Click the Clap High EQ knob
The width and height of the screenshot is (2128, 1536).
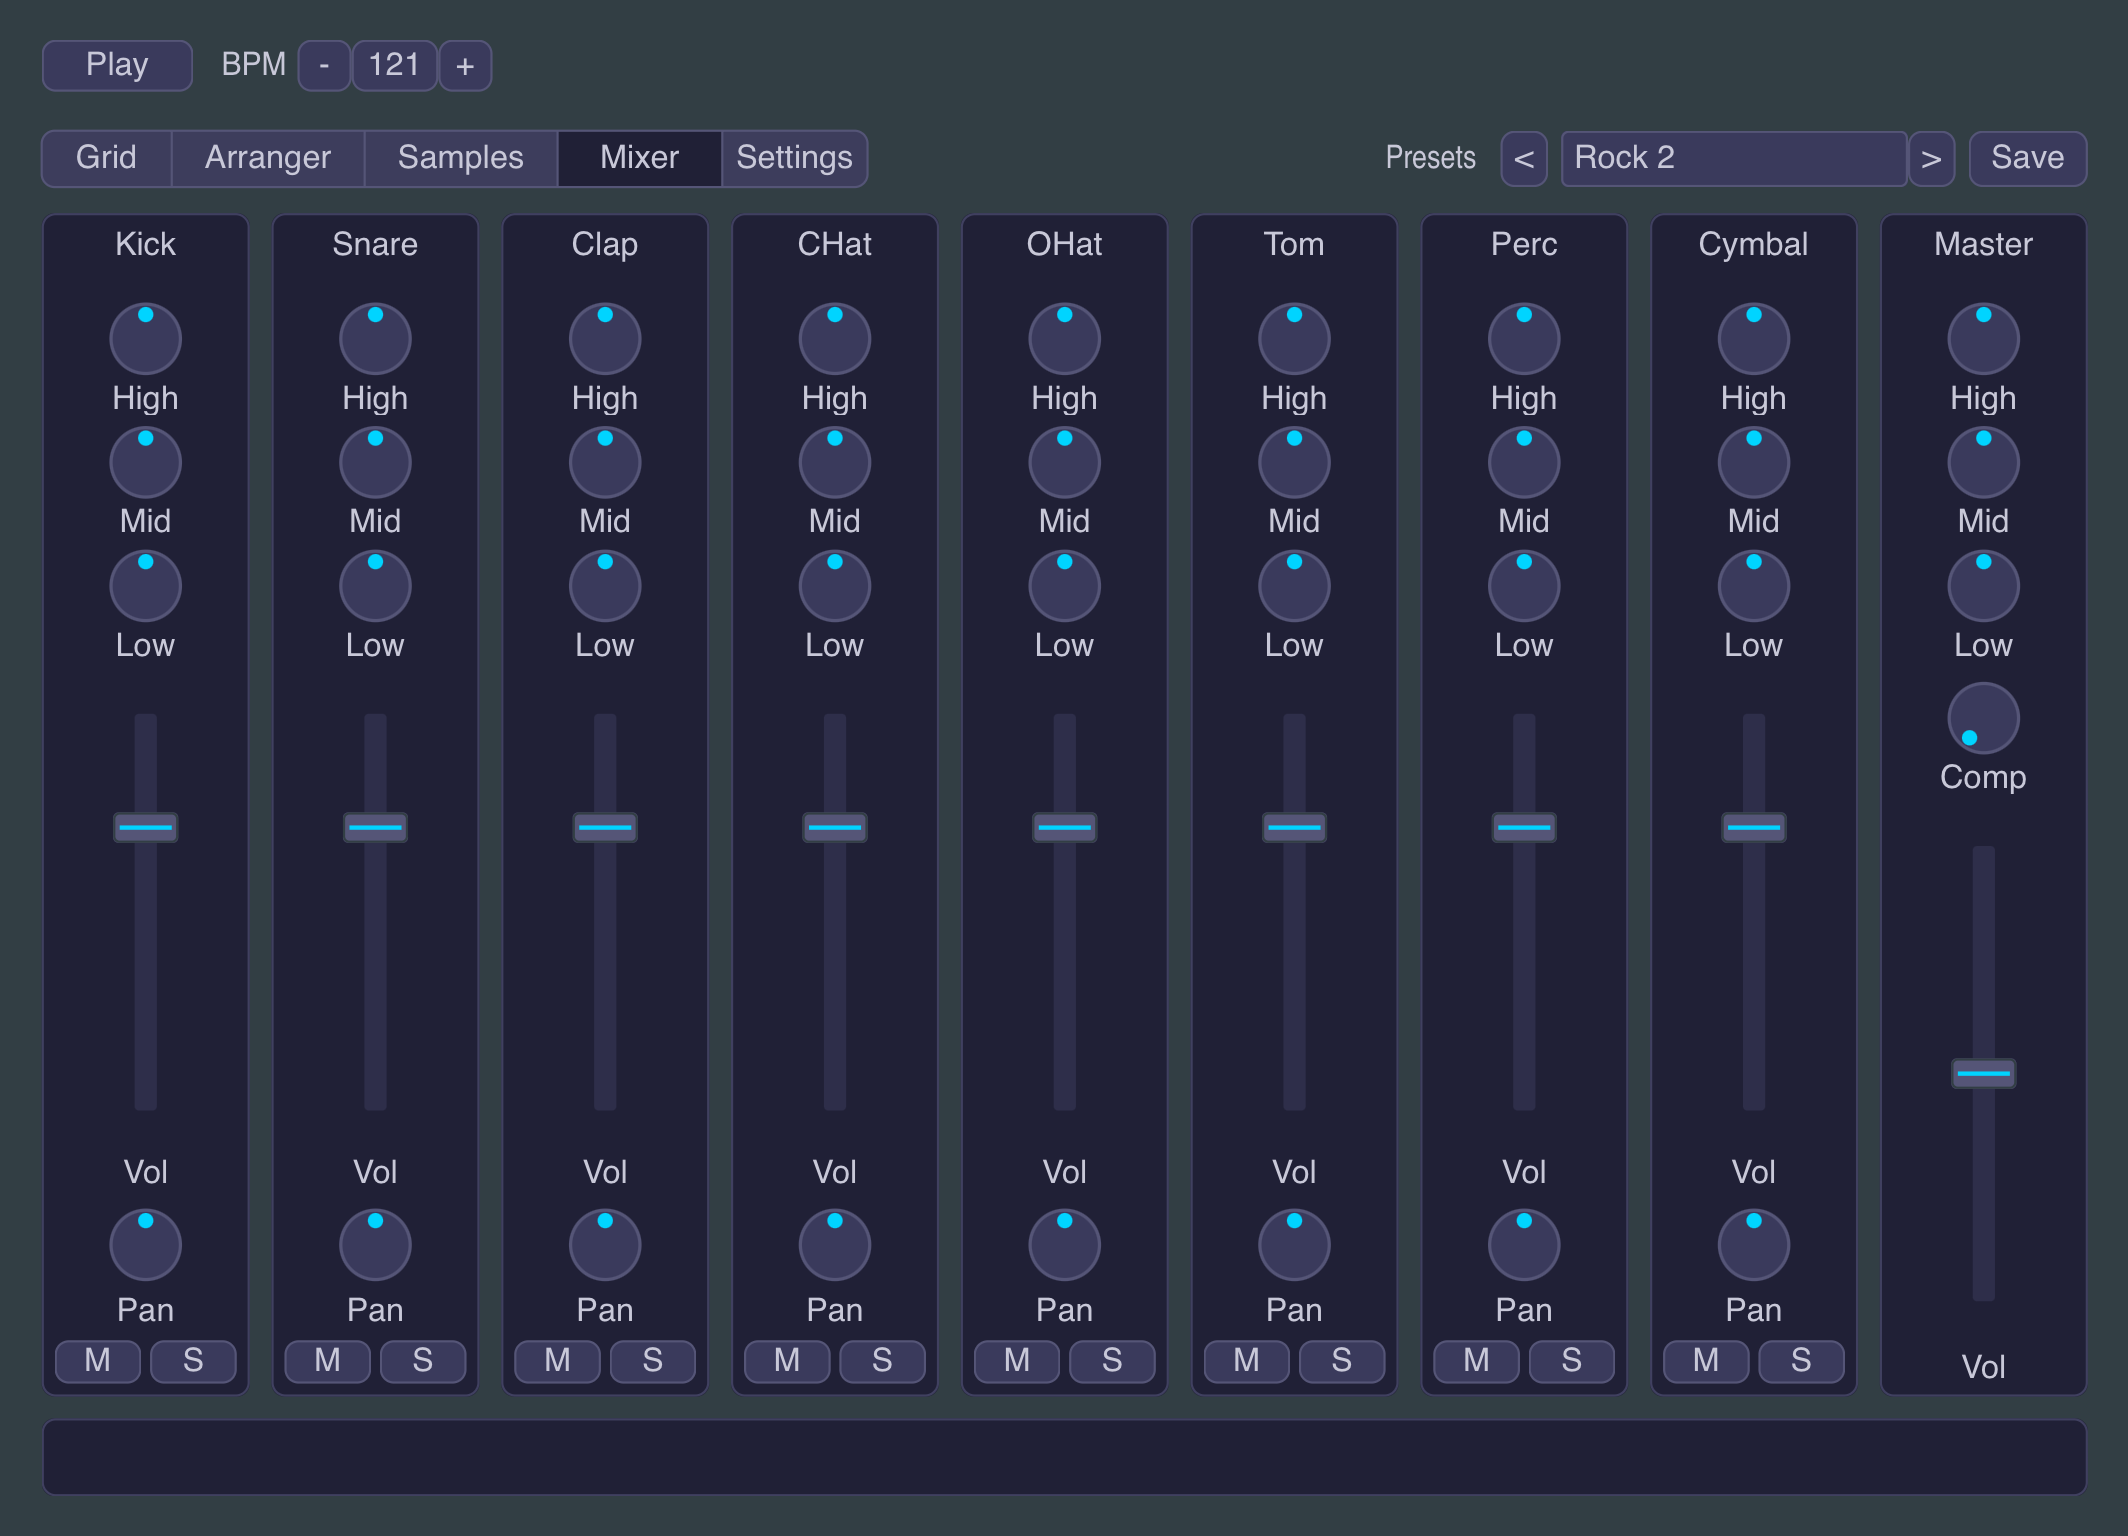point(605,339)
